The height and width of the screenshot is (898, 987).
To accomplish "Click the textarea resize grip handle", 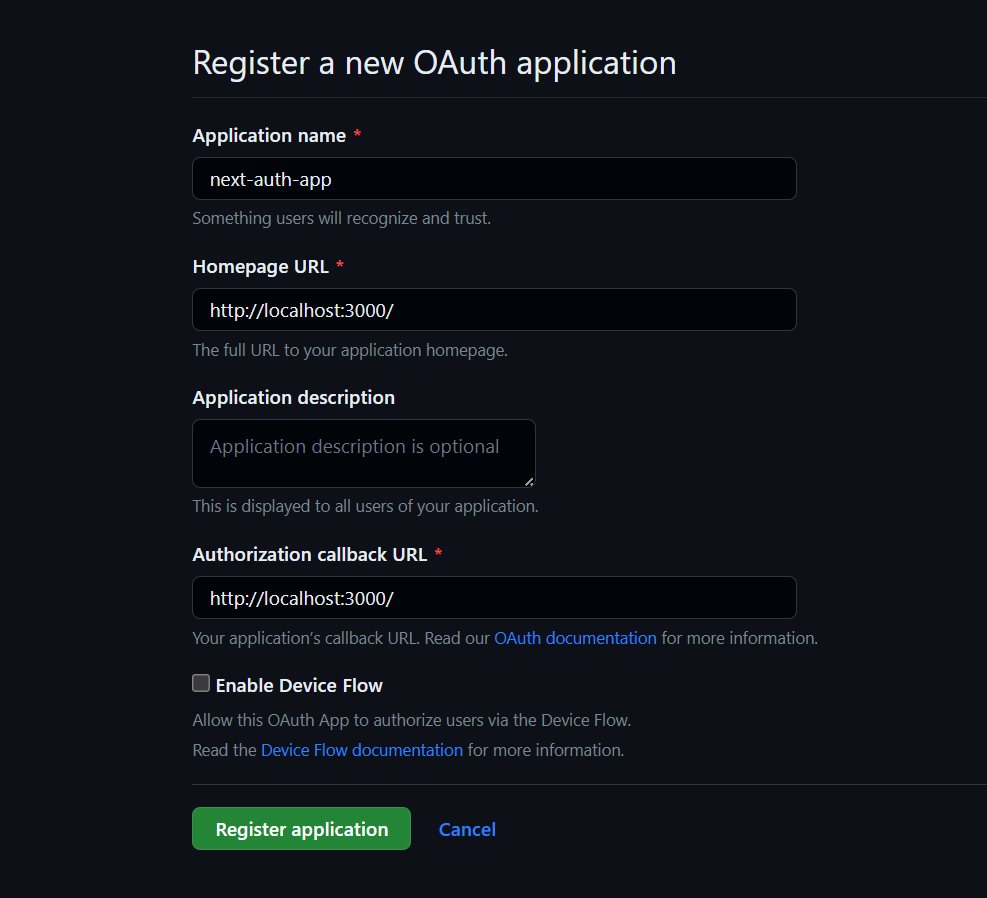I will (x=530, y=483).
